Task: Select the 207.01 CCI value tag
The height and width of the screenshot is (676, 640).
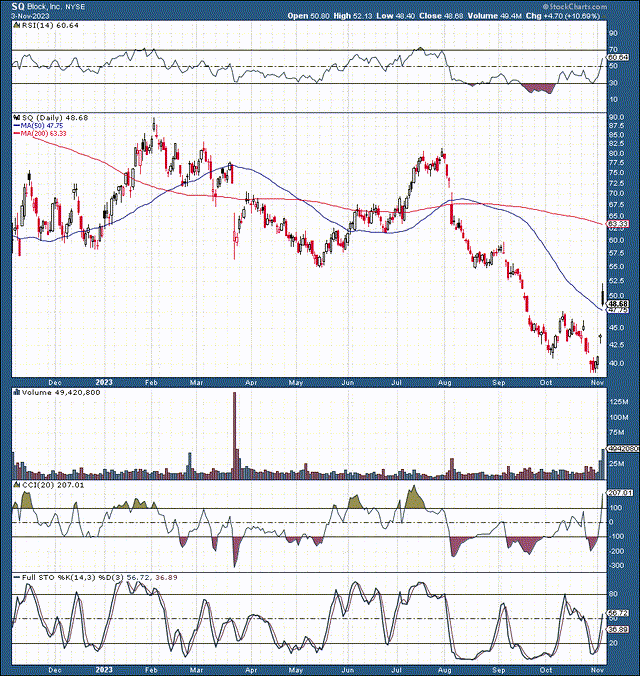Action: click(x=617, y=493)
